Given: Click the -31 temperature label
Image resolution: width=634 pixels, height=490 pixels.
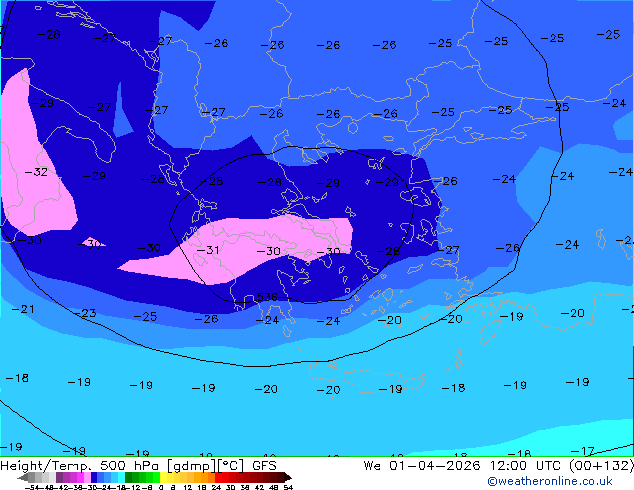Looking at the screenshot, I should point(208,250).
